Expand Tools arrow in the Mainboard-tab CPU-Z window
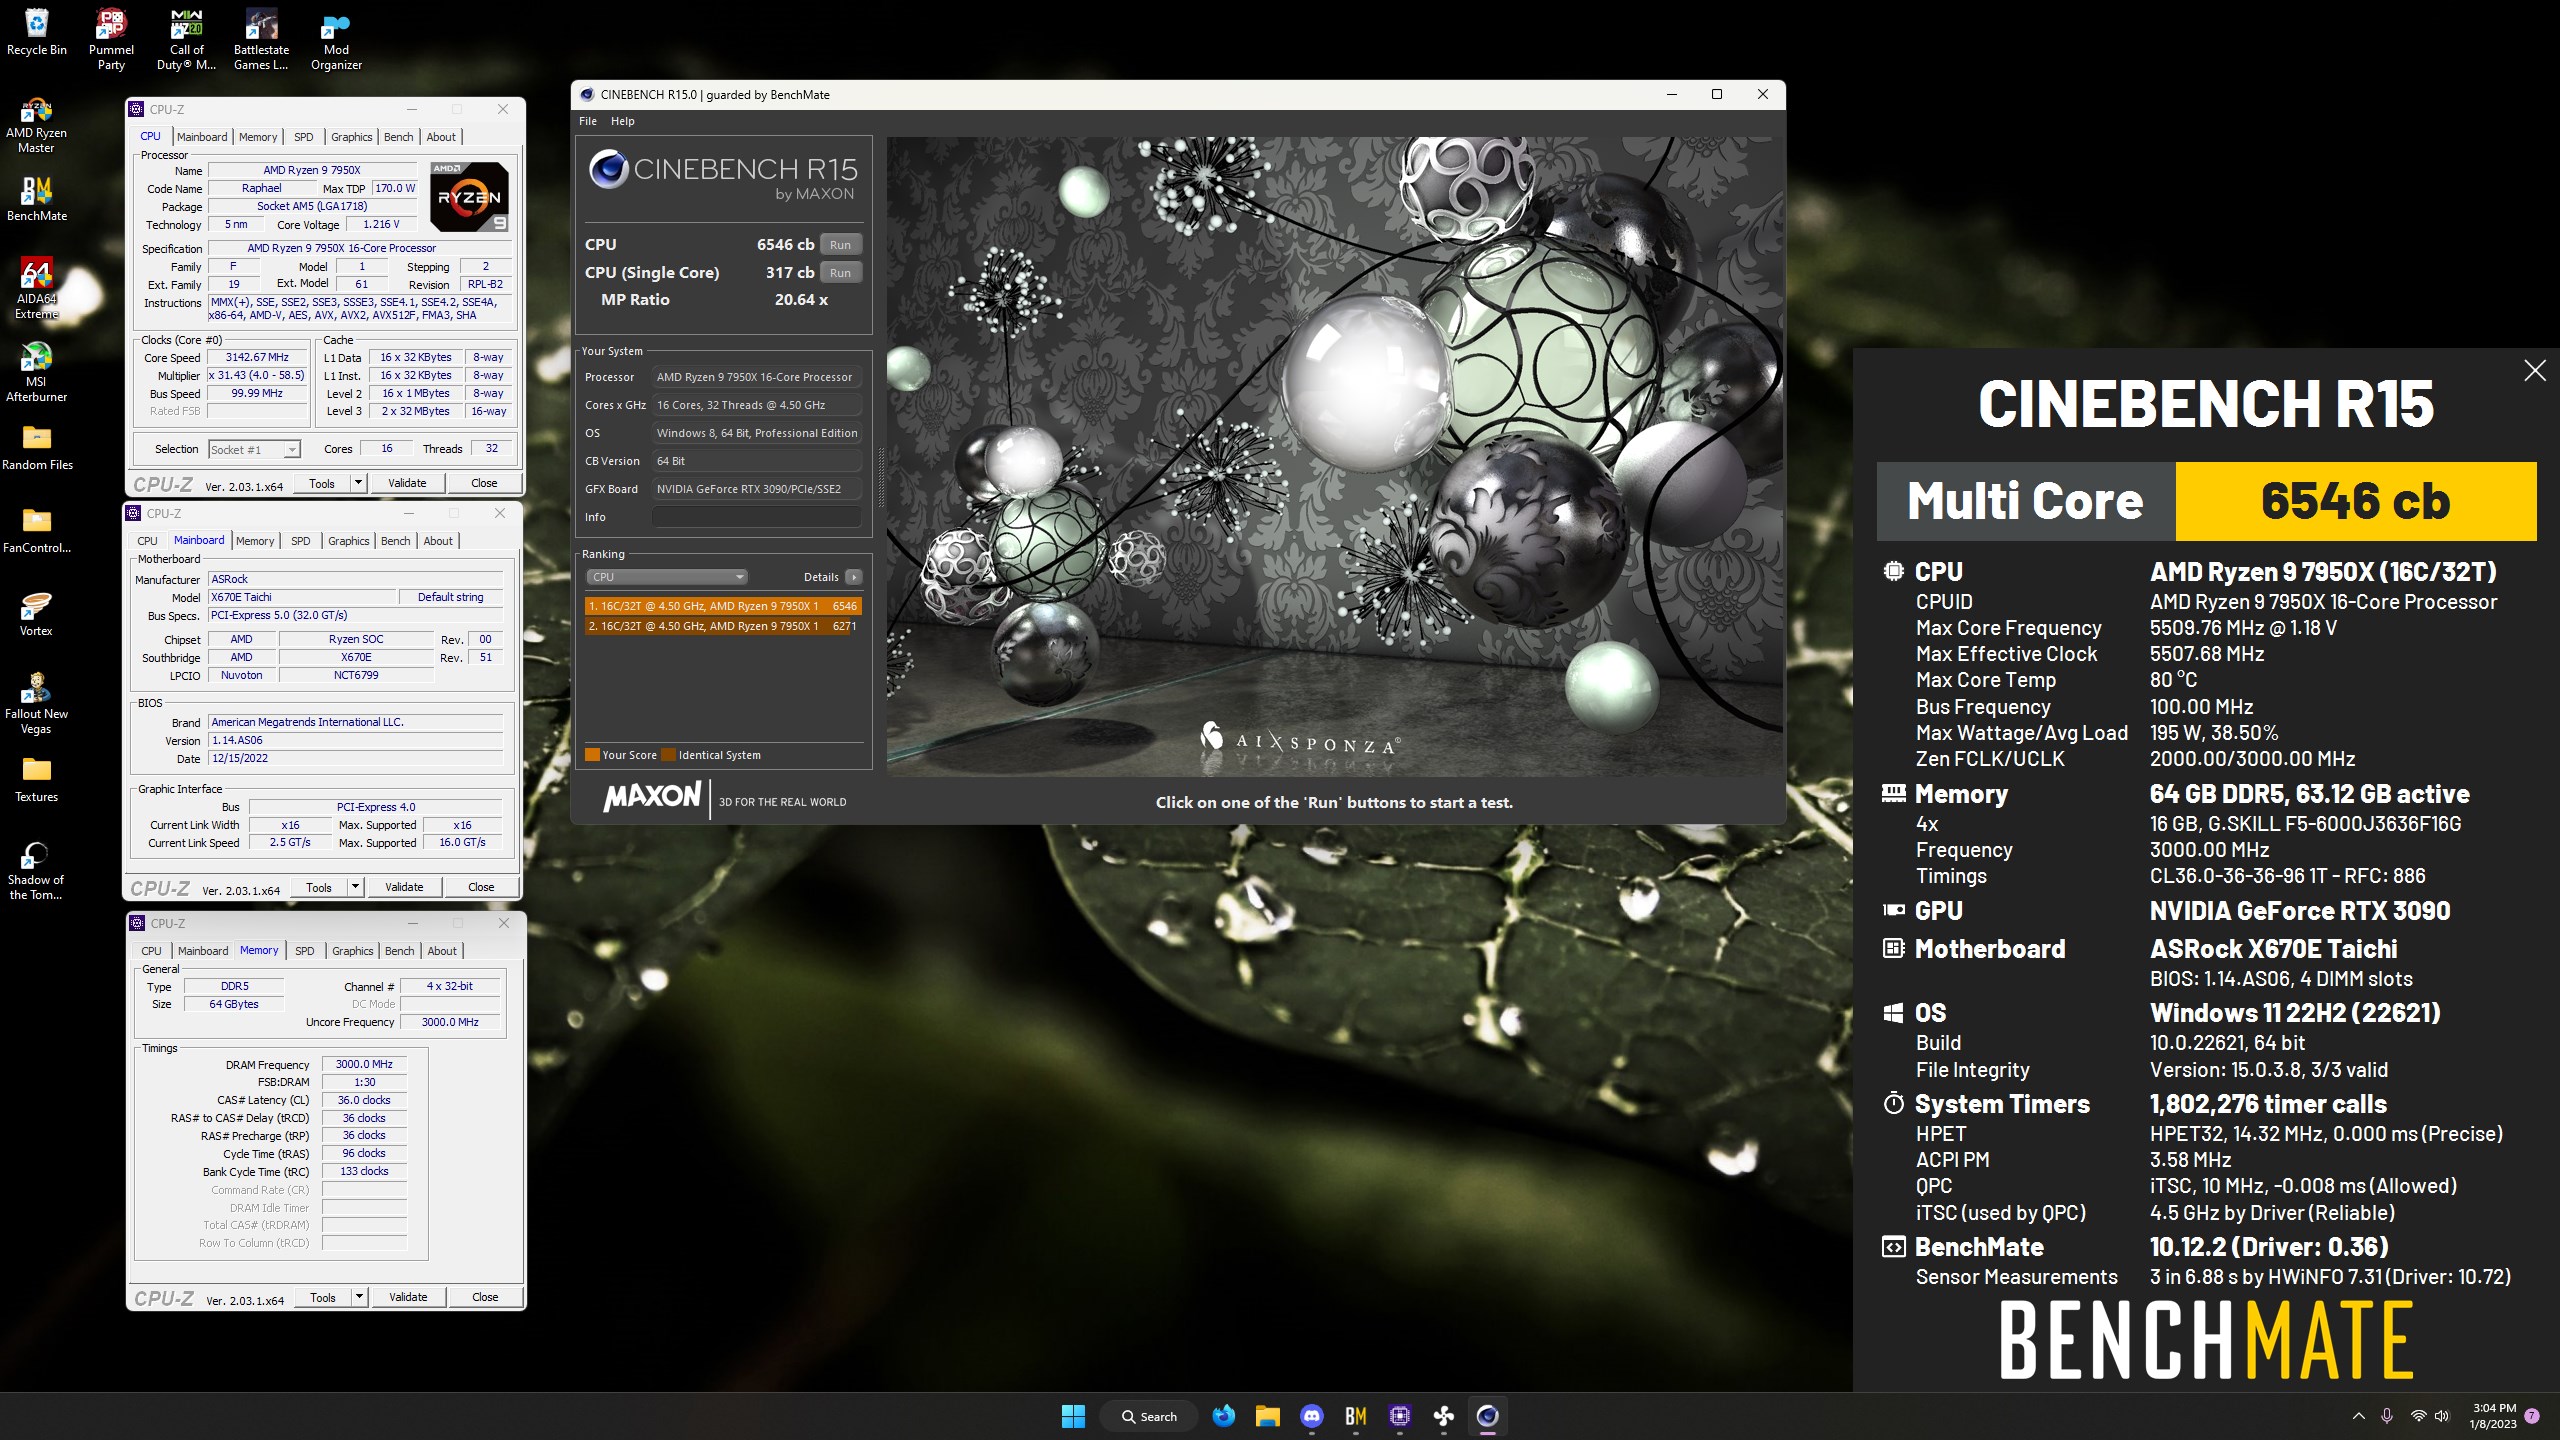Screen dimensions: 2560x1440 [355, 887]
